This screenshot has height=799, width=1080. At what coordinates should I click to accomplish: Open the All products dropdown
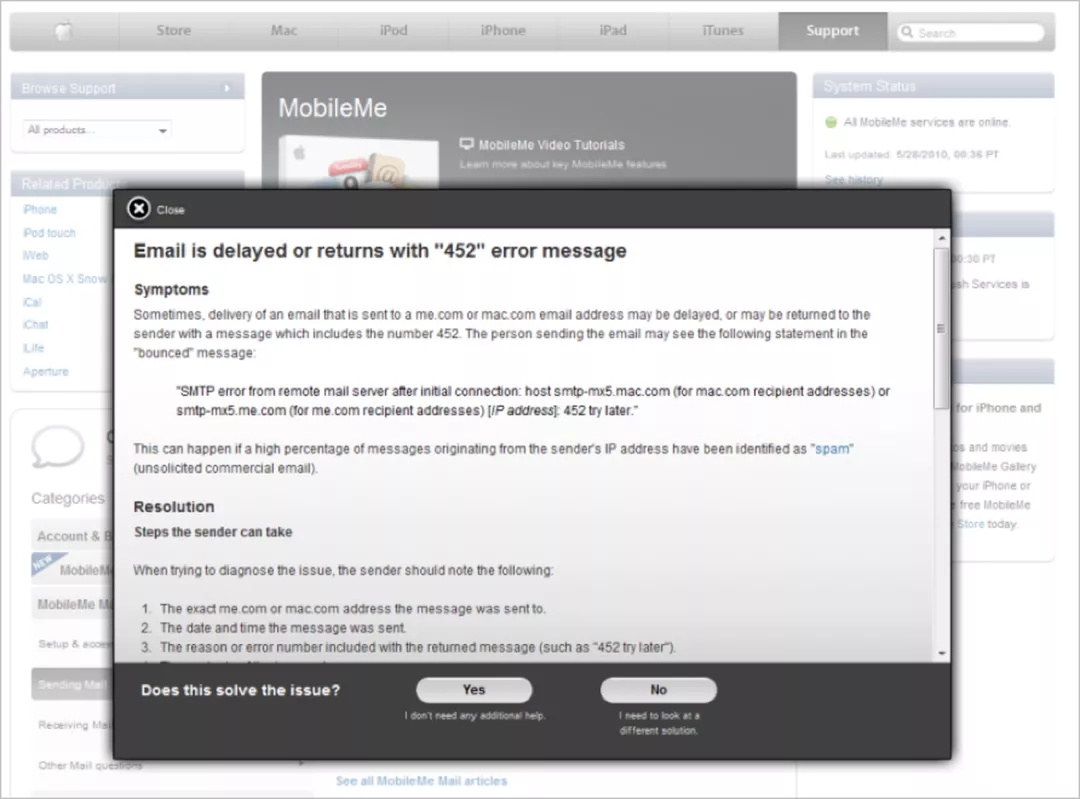[x=97, y=129]
